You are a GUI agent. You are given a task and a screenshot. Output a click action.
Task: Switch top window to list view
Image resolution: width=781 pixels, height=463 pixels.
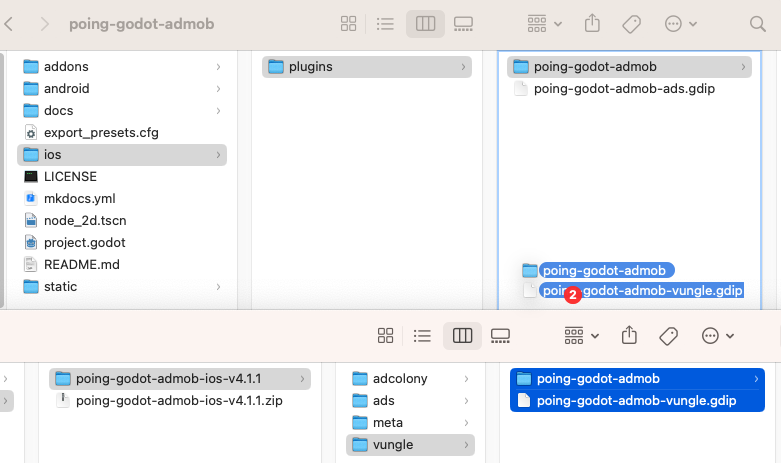pyautogui.click(x=387, y=23)
